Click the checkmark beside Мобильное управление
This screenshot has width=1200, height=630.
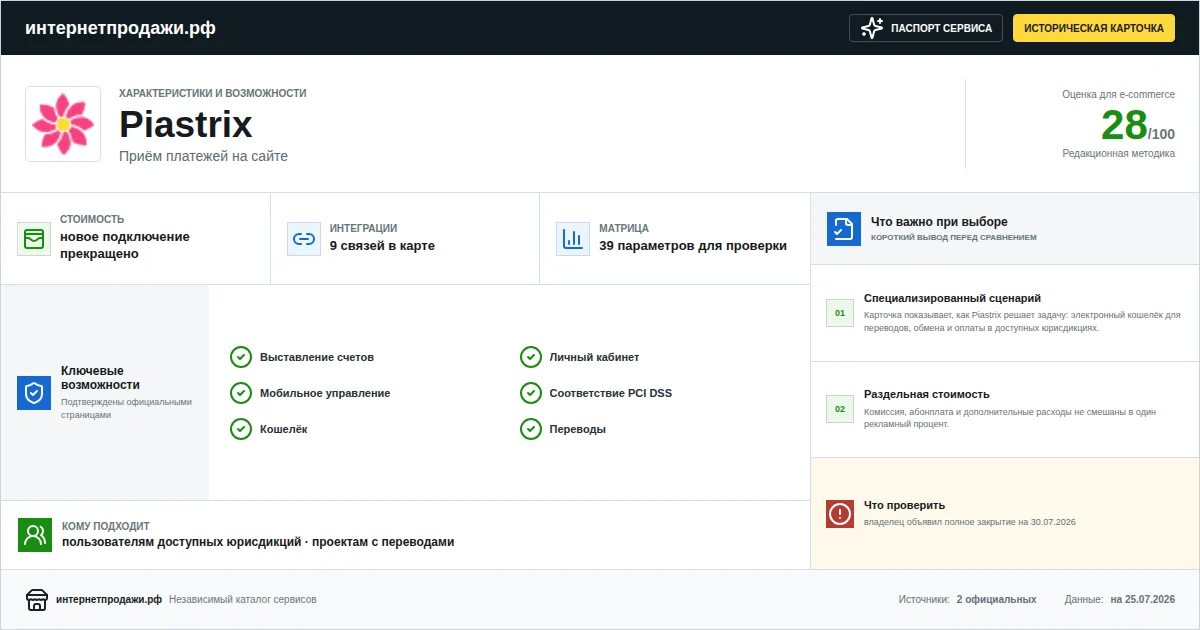coord(241,393)
